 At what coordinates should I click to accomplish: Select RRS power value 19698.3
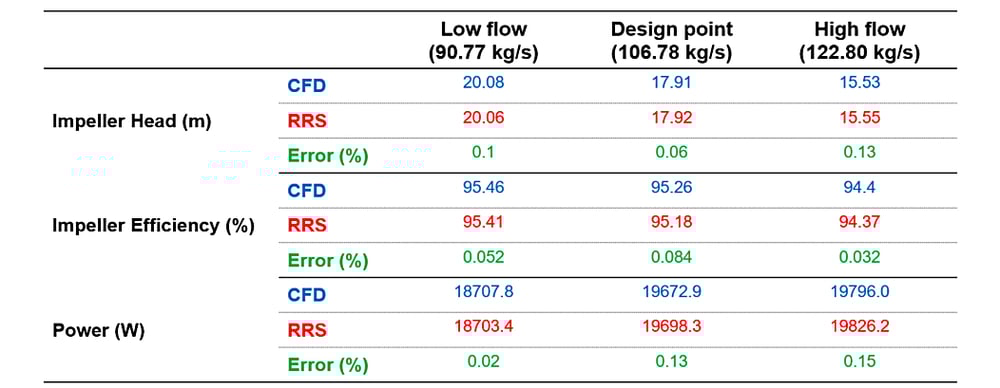(672, 326)
